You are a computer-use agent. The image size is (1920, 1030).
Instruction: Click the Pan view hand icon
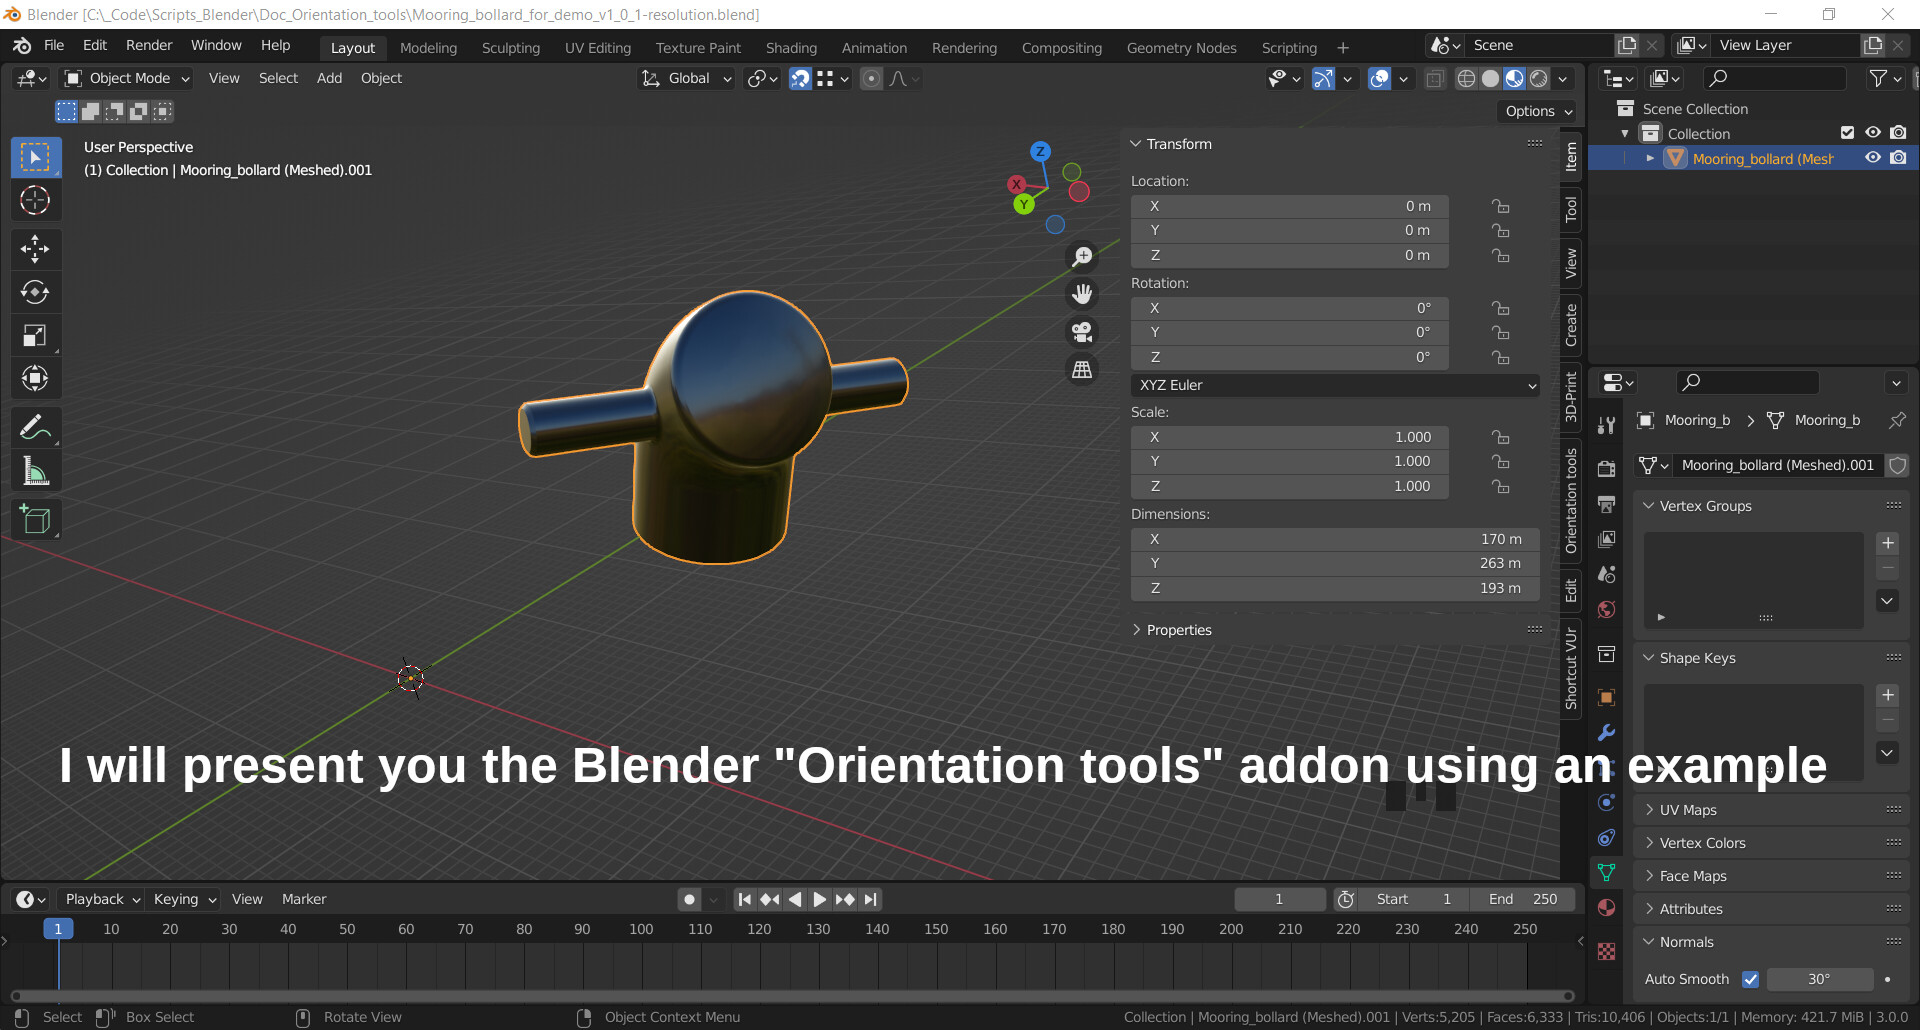coord(1082,294)
